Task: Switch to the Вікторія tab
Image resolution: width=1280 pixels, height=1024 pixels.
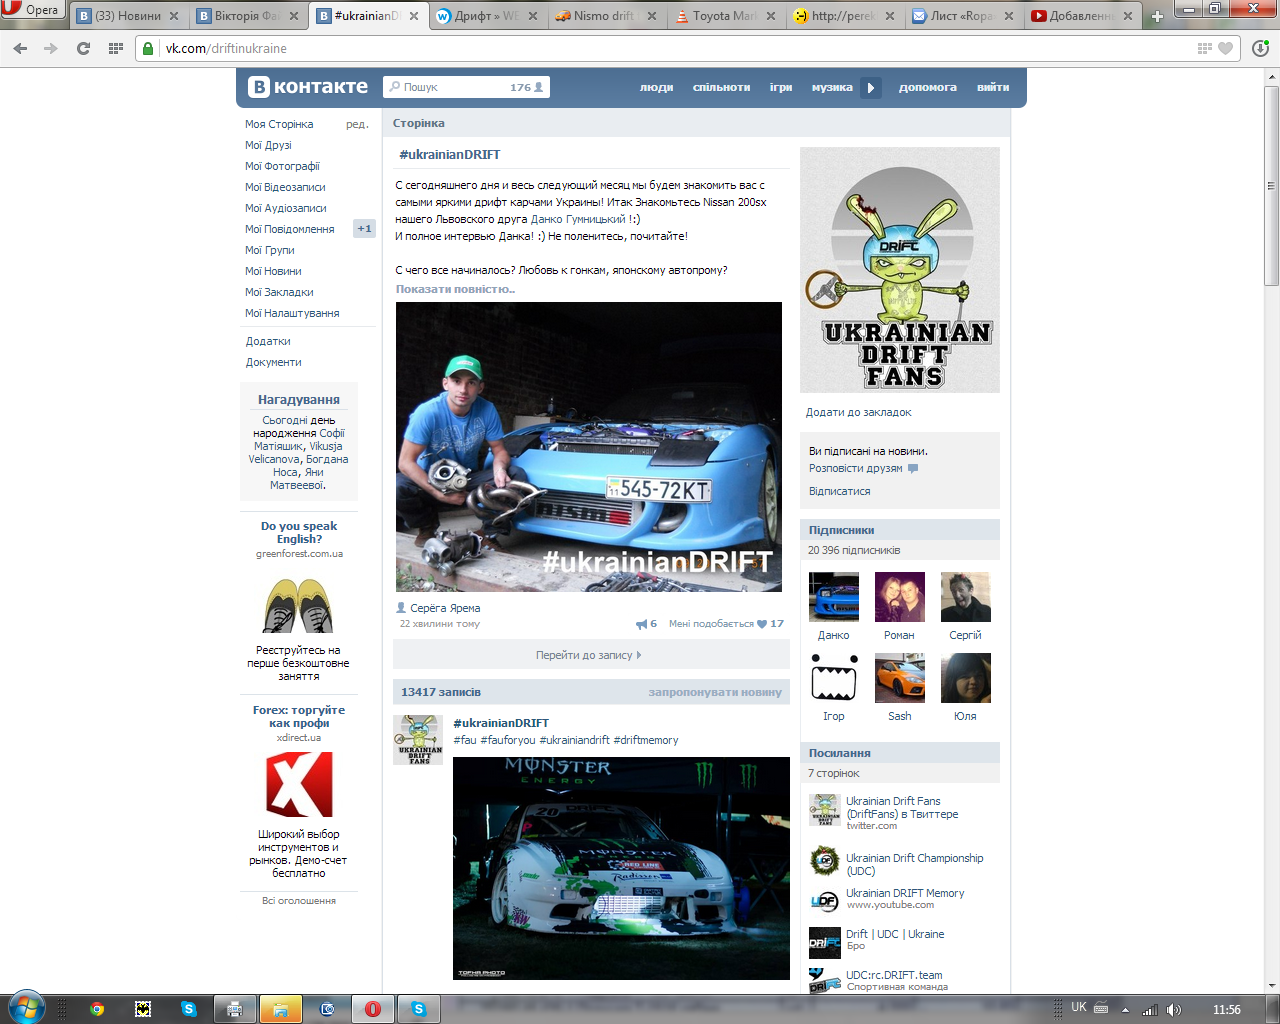Action: click(249, 16)
